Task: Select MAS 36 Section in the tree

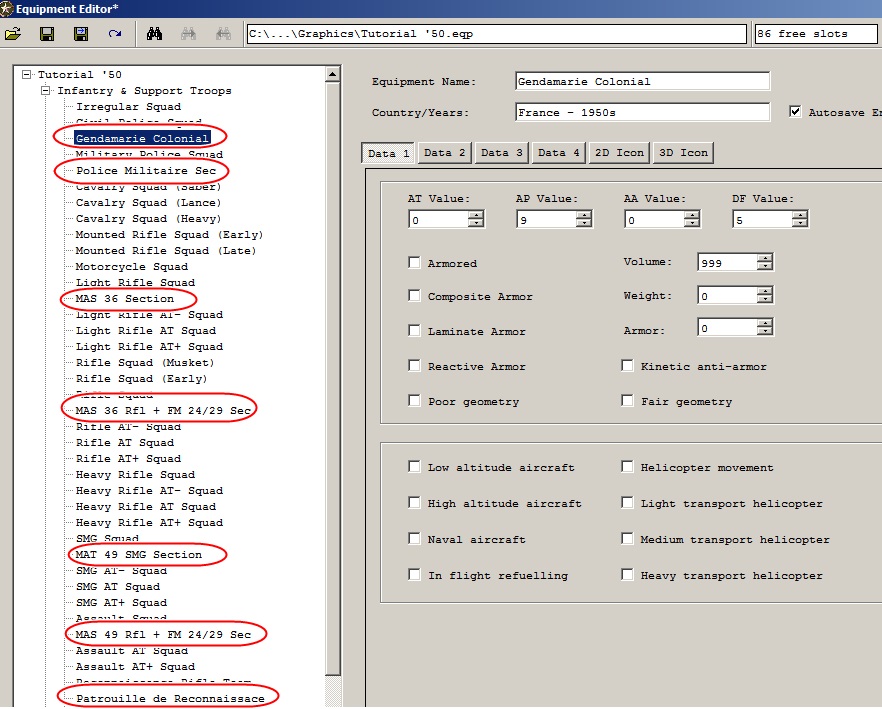Action: [124, 298]
